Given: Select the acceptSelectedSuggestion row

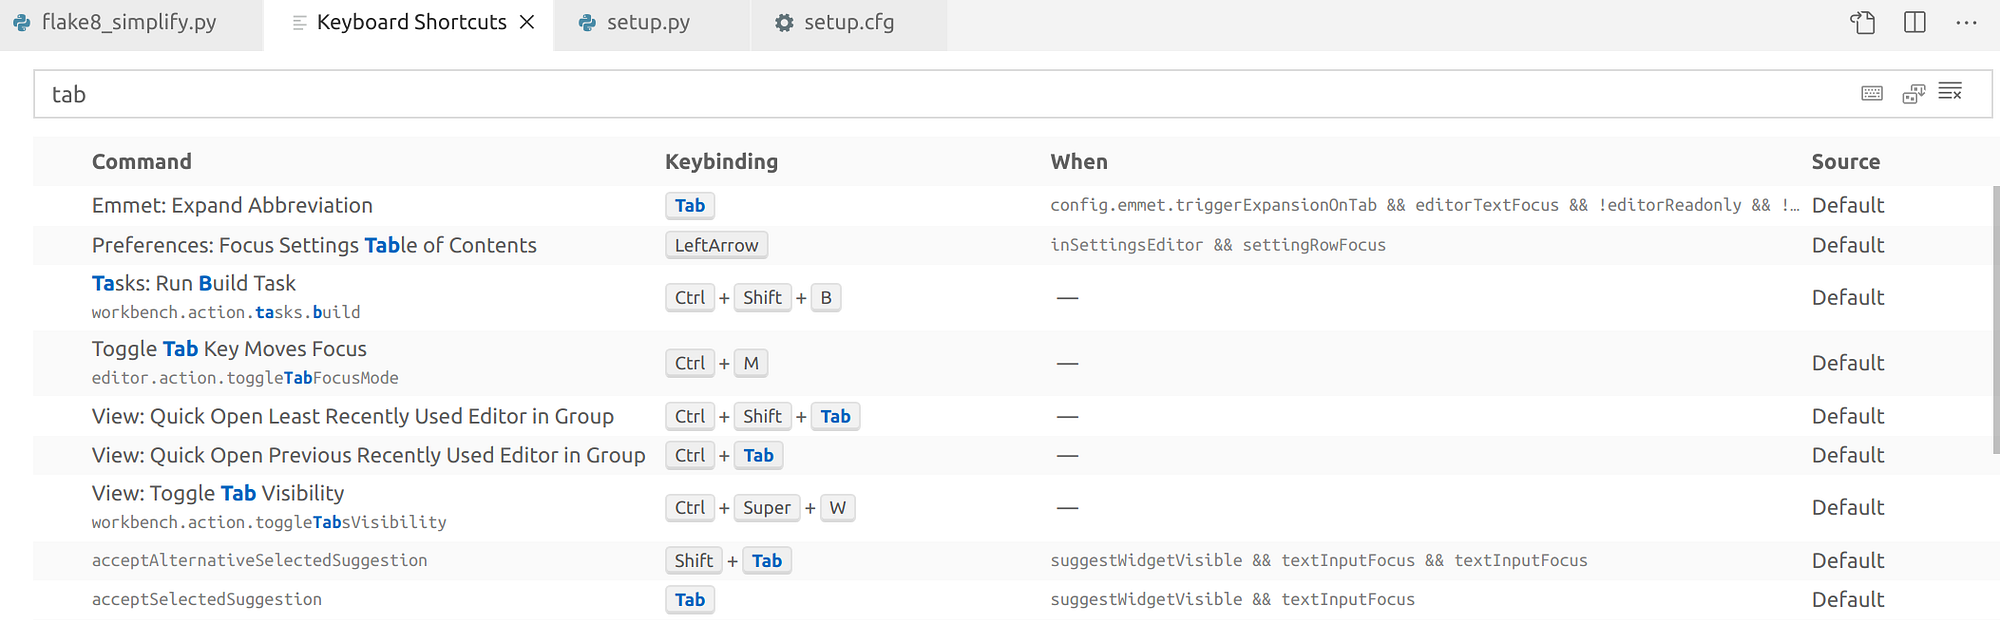Looking at the screenshot, I should click(1012, 599).
